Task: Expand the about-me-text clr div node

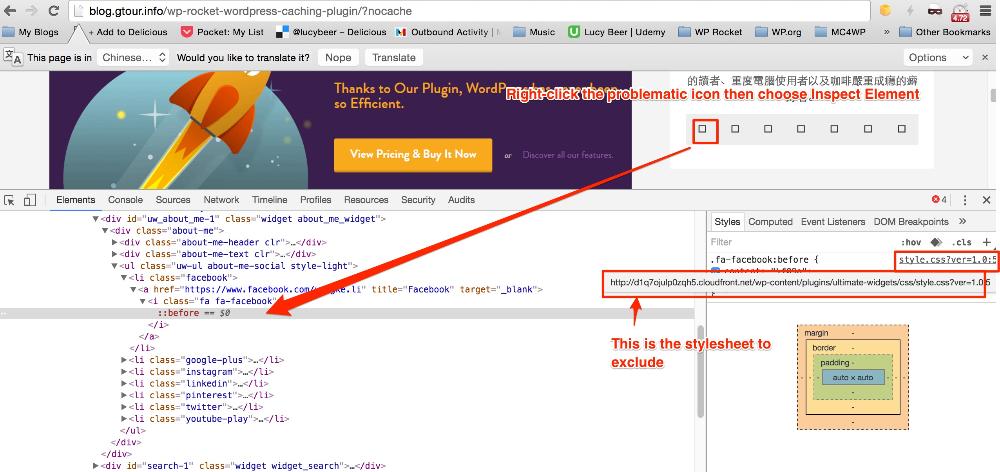Action: 115,254
